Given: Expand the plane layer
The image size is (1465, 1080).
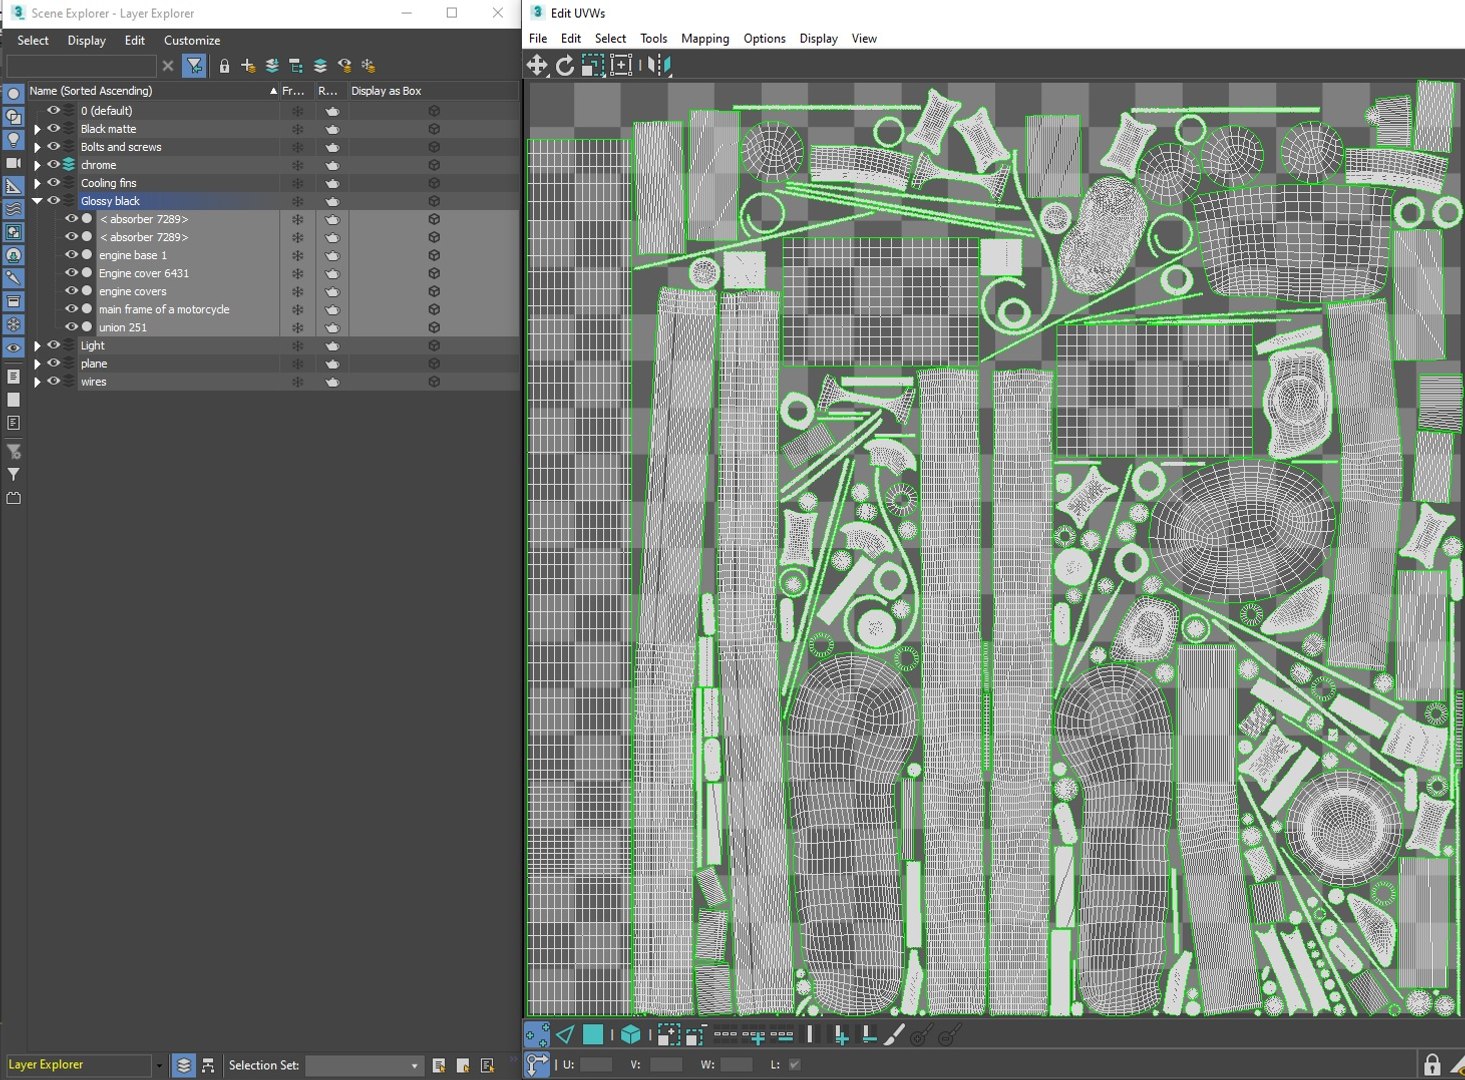Looking at the screenshot, I should 37,364.
